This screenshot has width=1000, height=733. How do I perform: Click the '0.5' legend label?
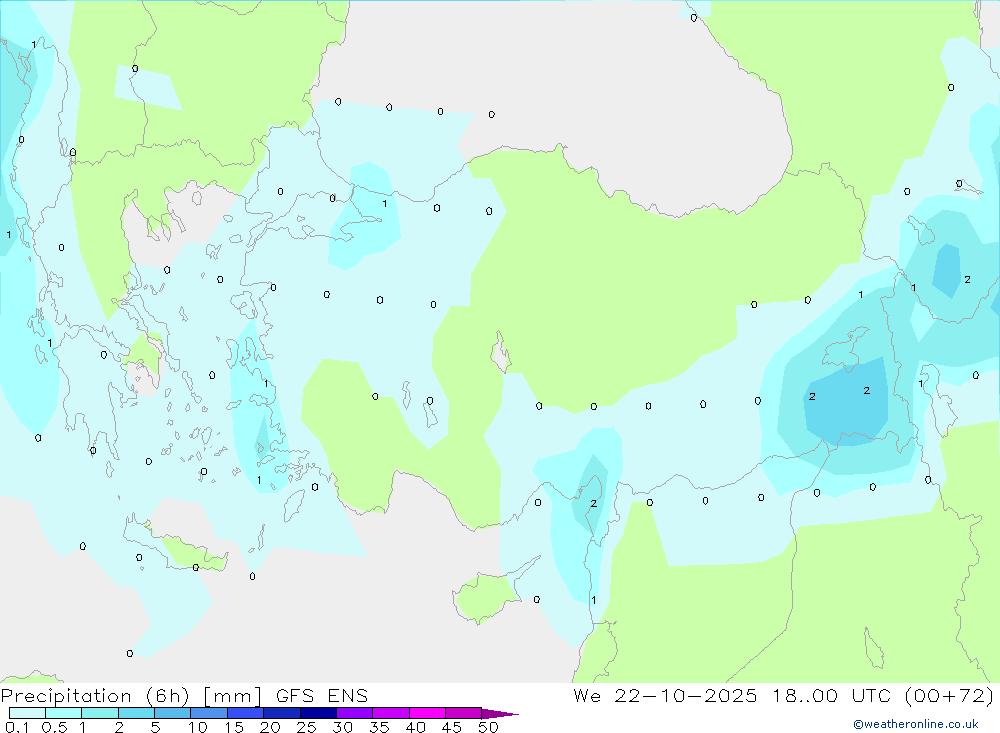[x=54, y=727]
